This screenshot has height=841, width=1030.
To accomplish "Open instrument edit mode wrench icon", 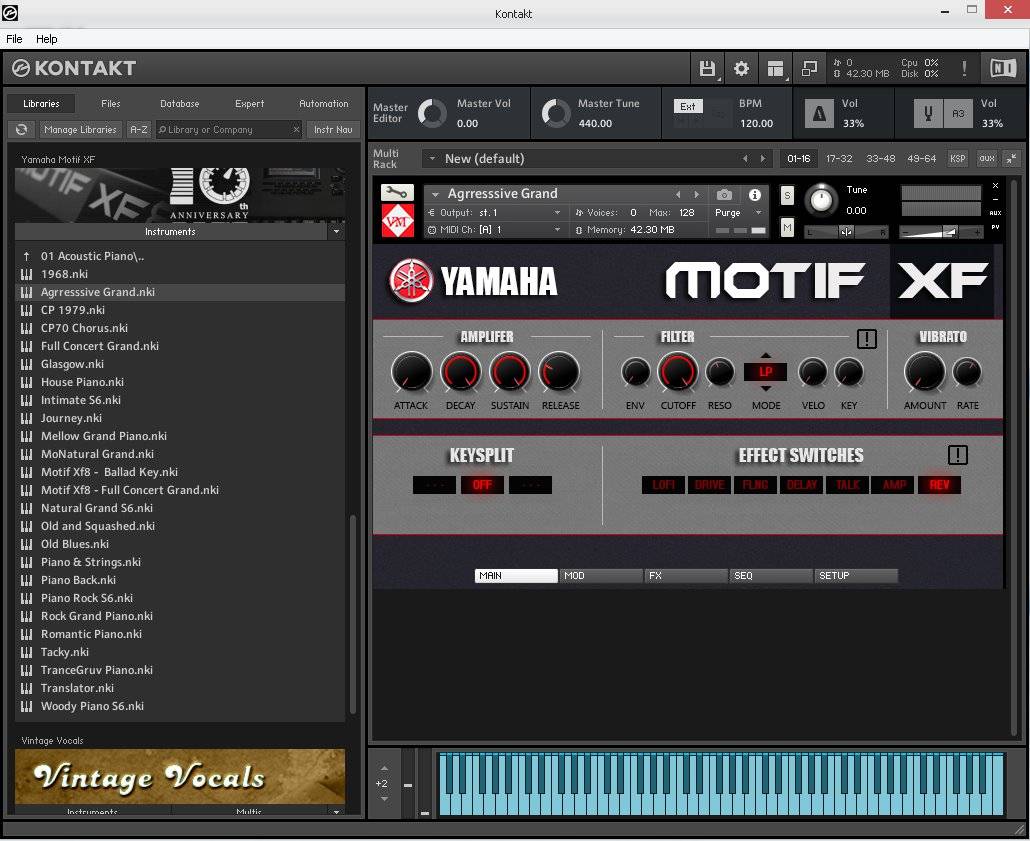I will pyautogui.click(x=397, y=193).
